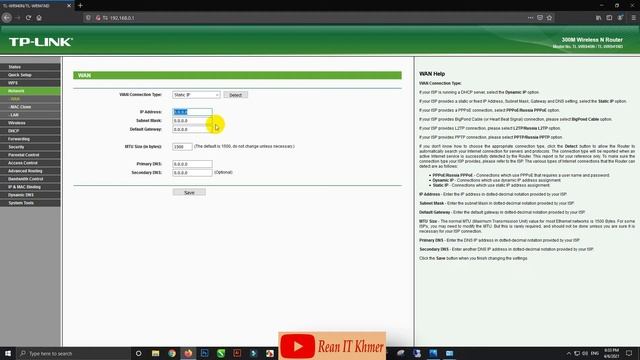The width and height of the screenshot is (640, 360).
Task: Open the Security menu item
Action: (x=30, y=147)
